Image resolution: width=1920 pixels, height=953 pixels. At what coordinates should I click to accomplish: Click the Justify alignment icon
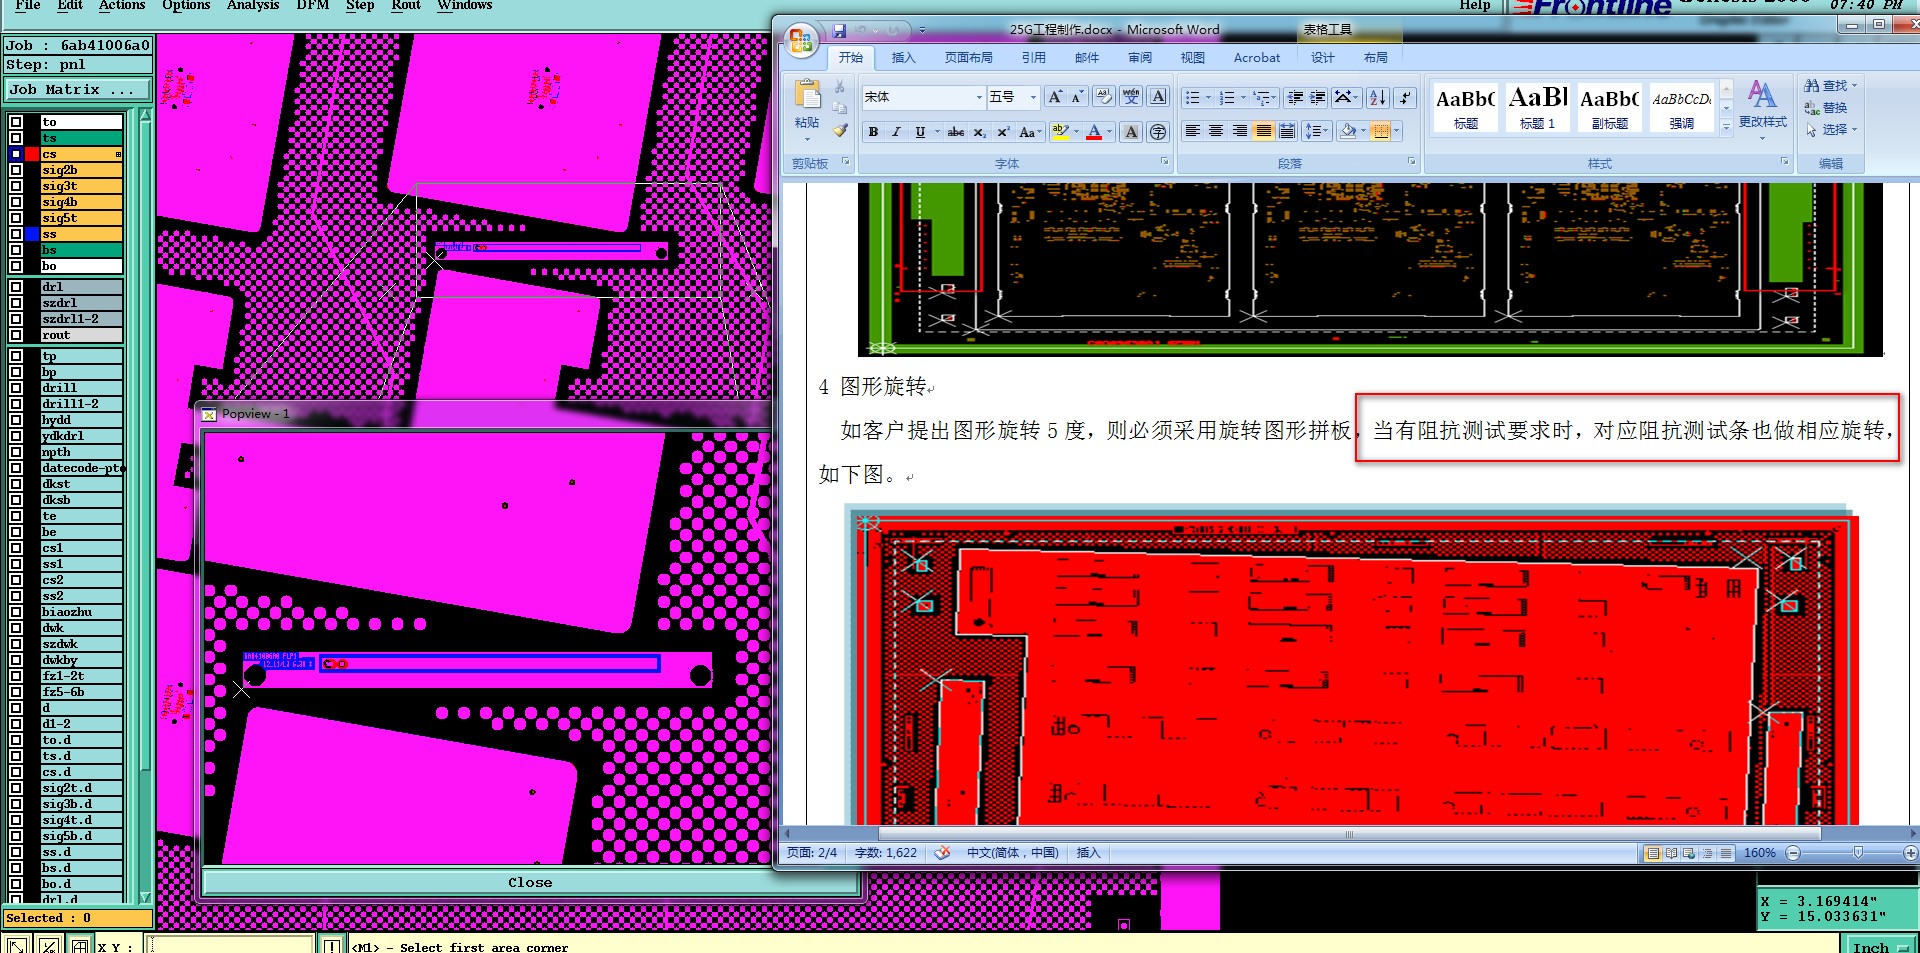[x=1264, y=131]
